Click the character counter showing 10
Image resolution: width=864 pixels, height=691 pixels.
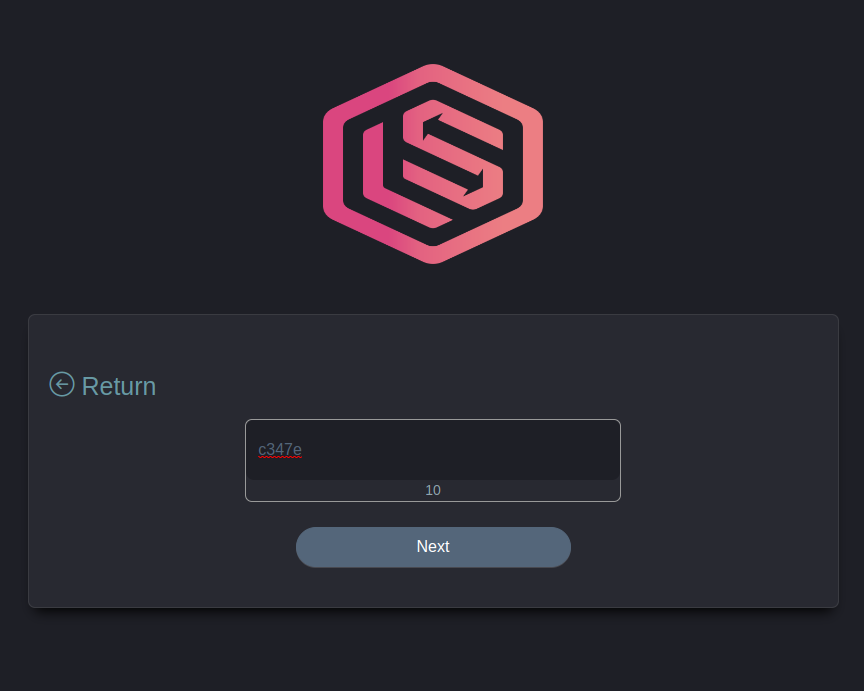(433, 490)
